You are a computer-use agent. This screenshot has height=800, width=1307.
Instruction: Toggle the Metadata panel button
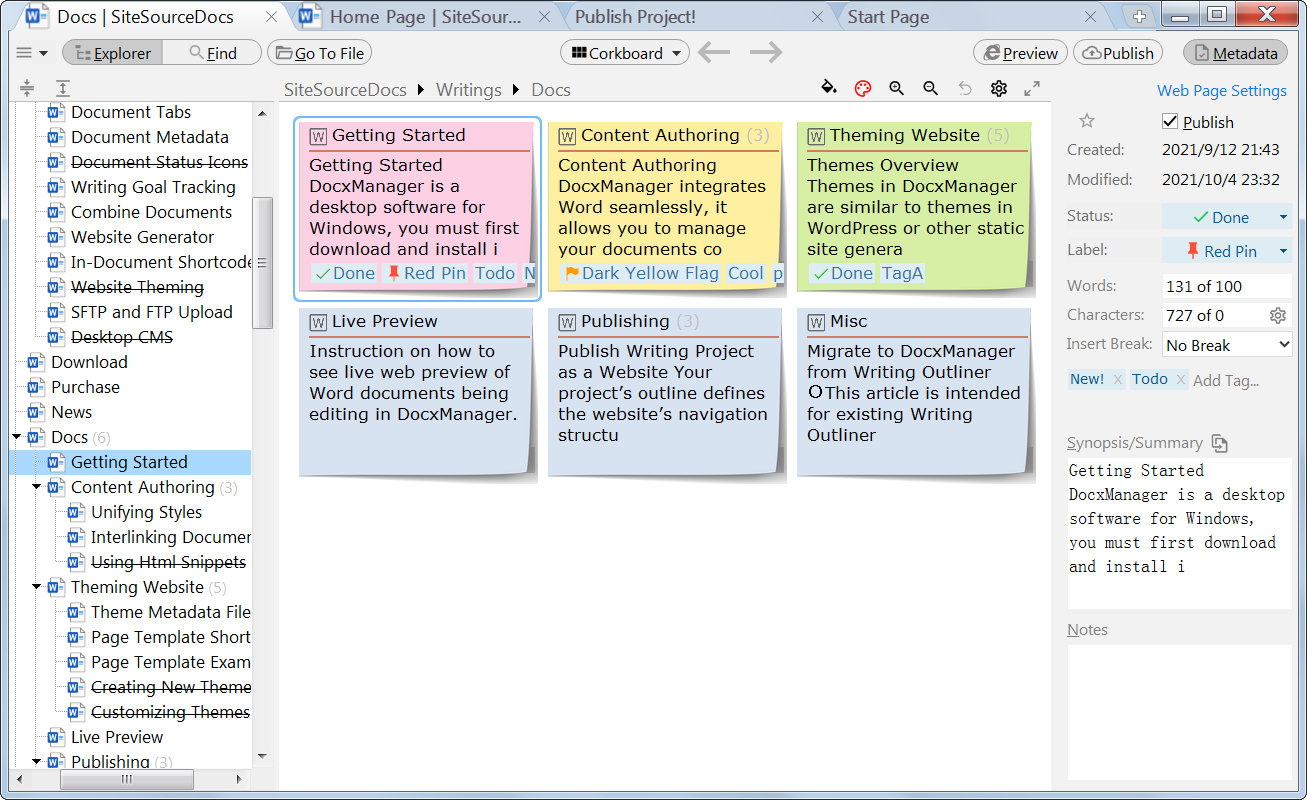pos(1235,53)
